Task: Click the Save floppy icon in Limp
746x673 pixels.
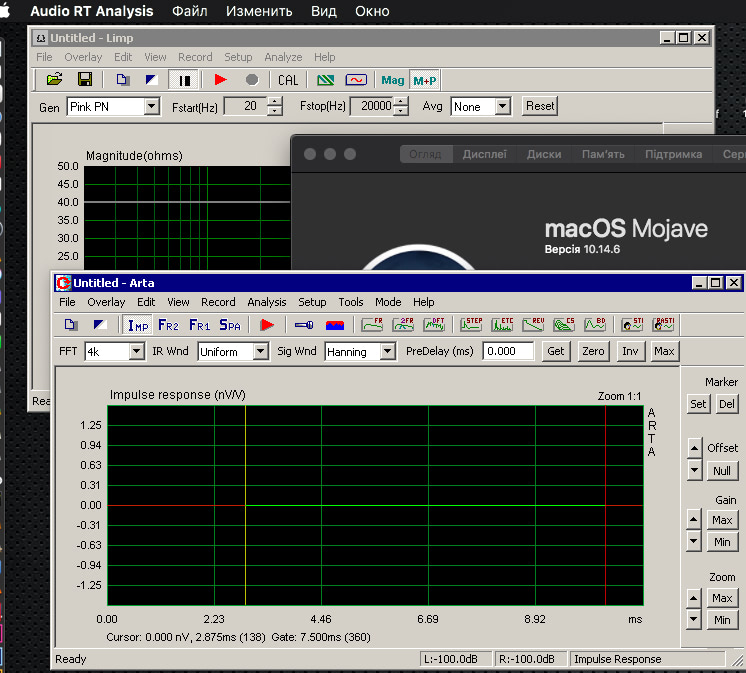Action: coord(85,80)
